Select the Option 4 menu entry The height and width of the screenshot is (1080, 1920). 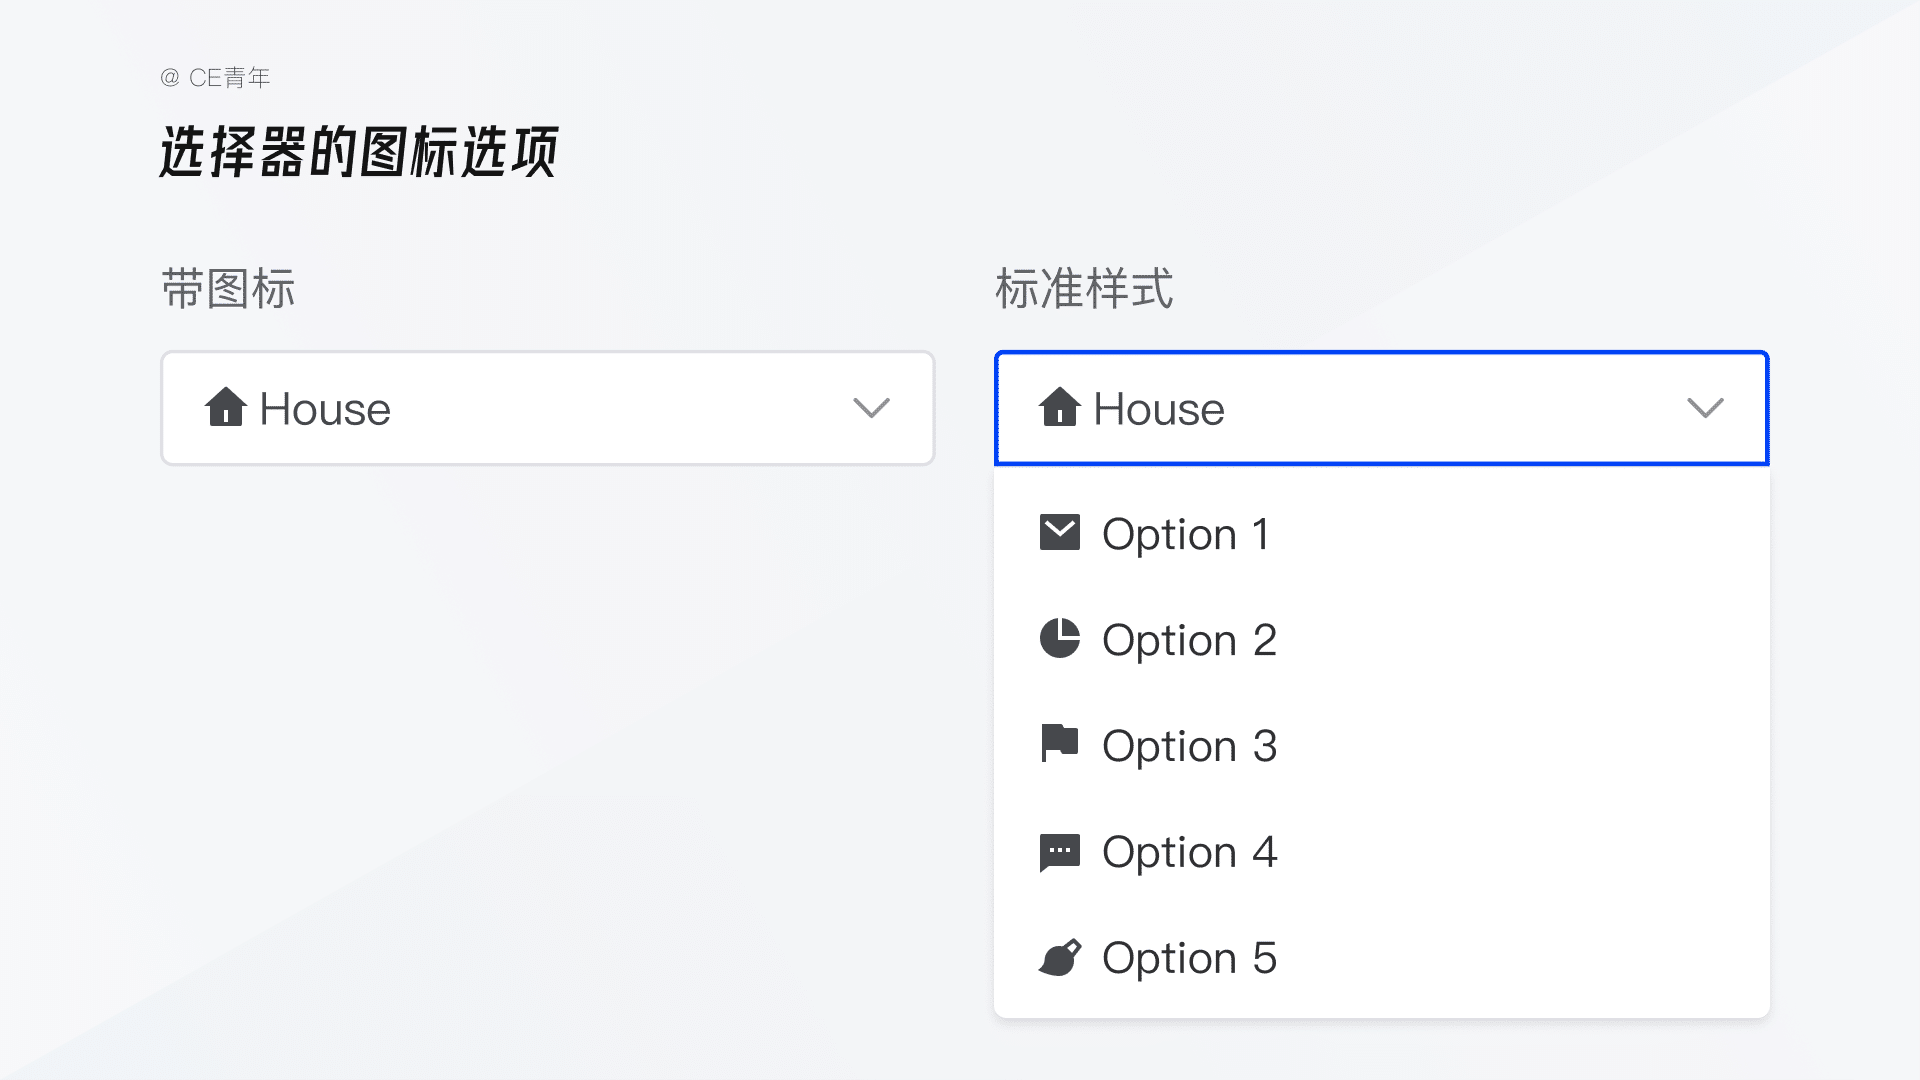(x=1189, y=852)
